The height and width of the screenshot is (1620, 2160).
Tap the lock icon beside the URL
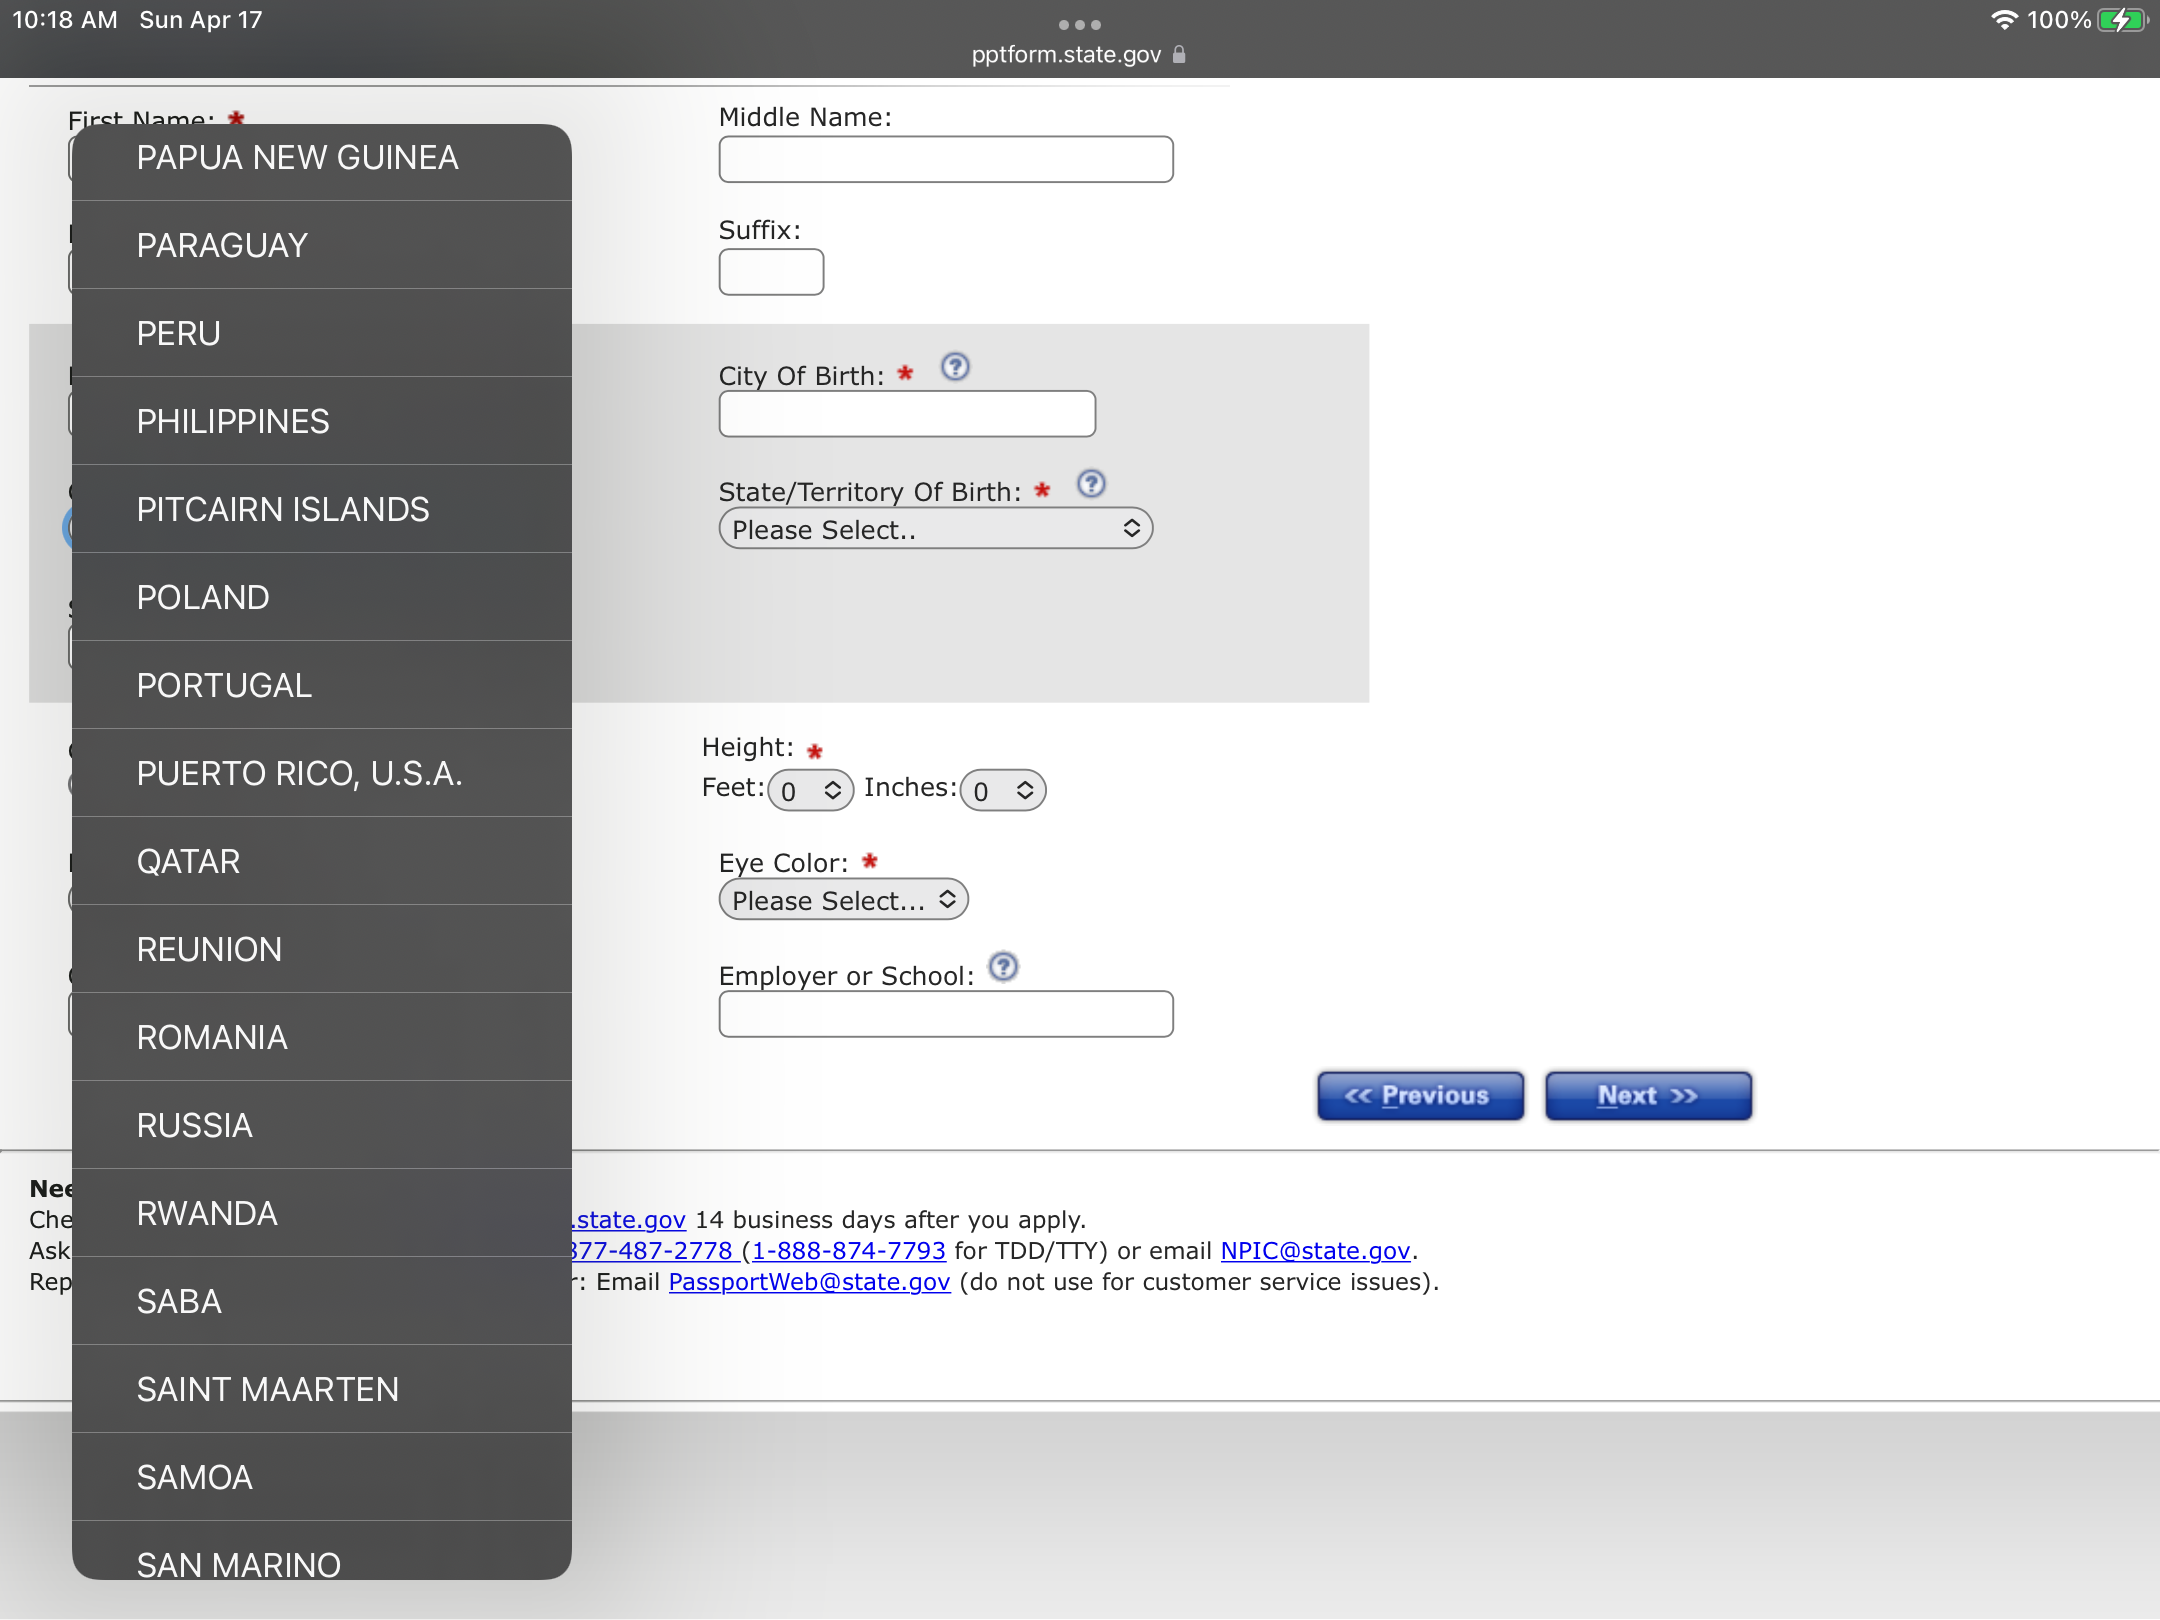tap(1180, 55)
